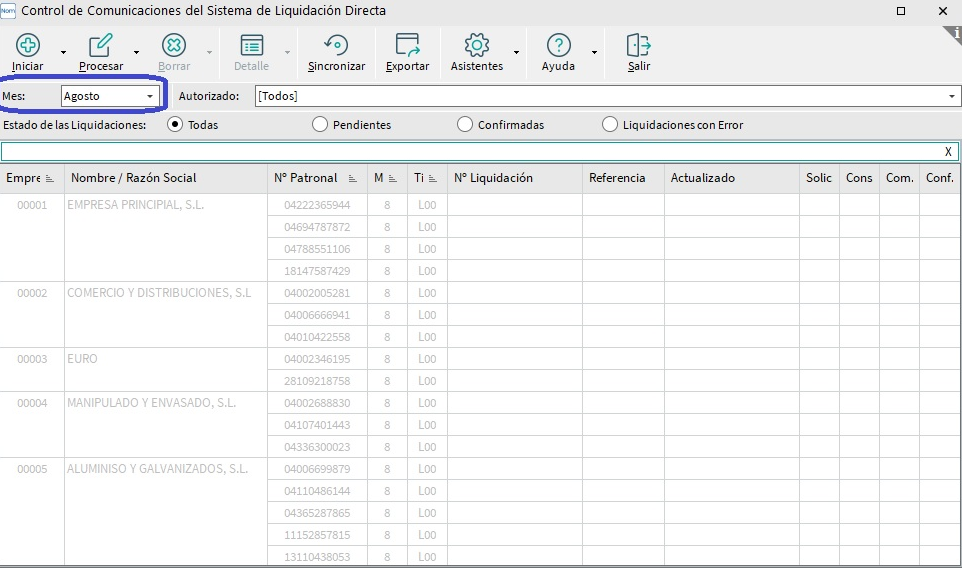962x568 pixels.
Task: Click the Solic column header
Action: [819, 178]
